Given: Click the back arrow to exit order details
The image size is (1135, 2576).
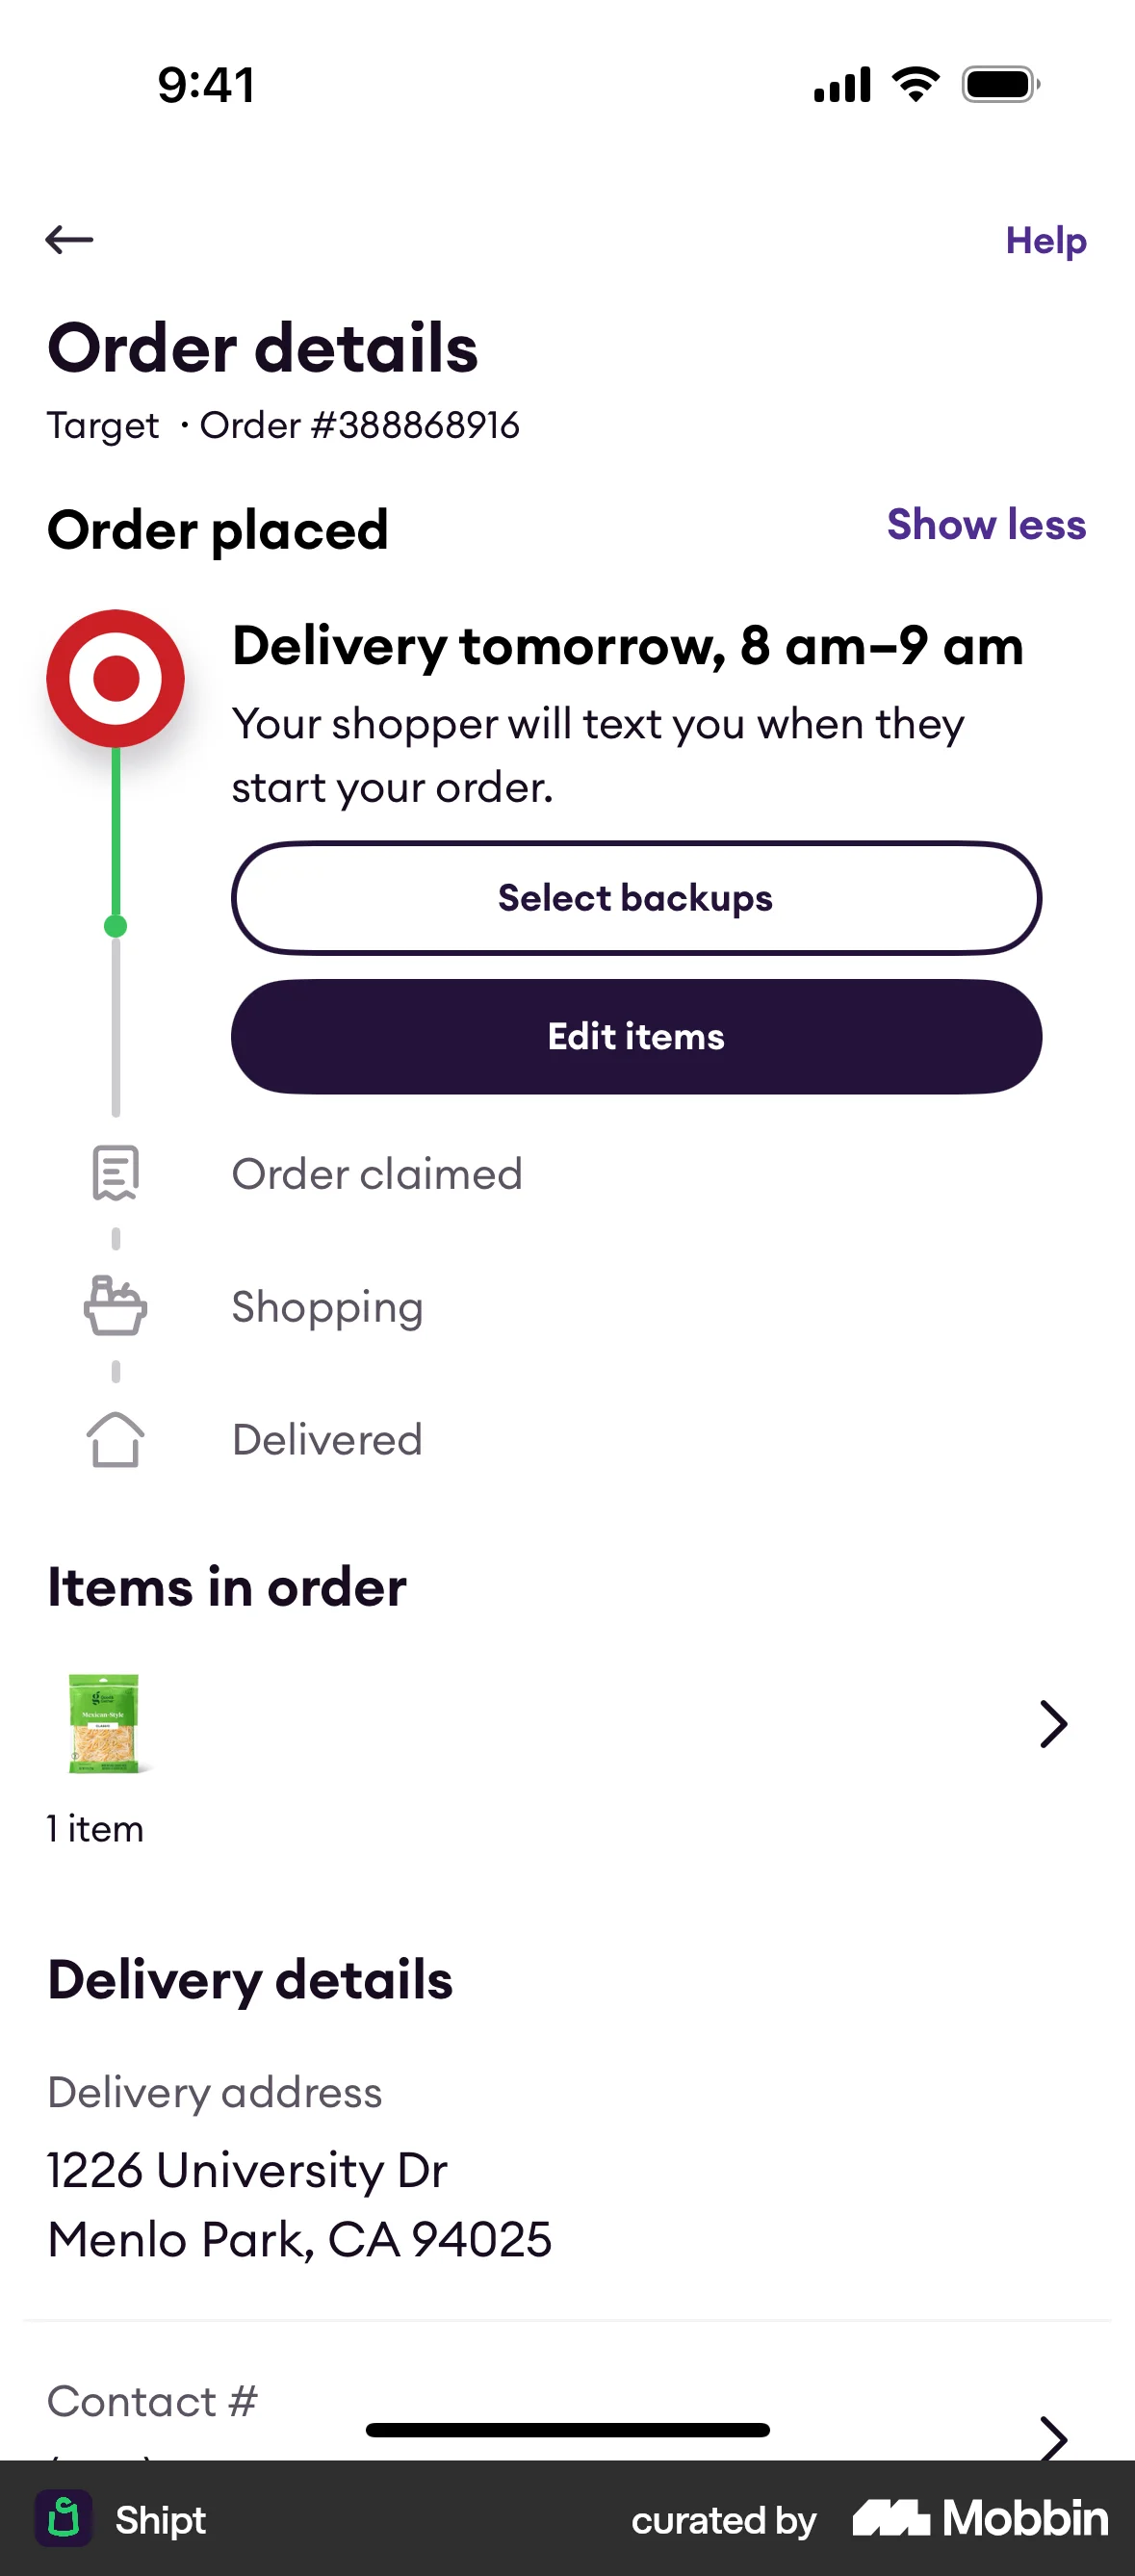Looking at the screenshot, I should coord(70,239).
